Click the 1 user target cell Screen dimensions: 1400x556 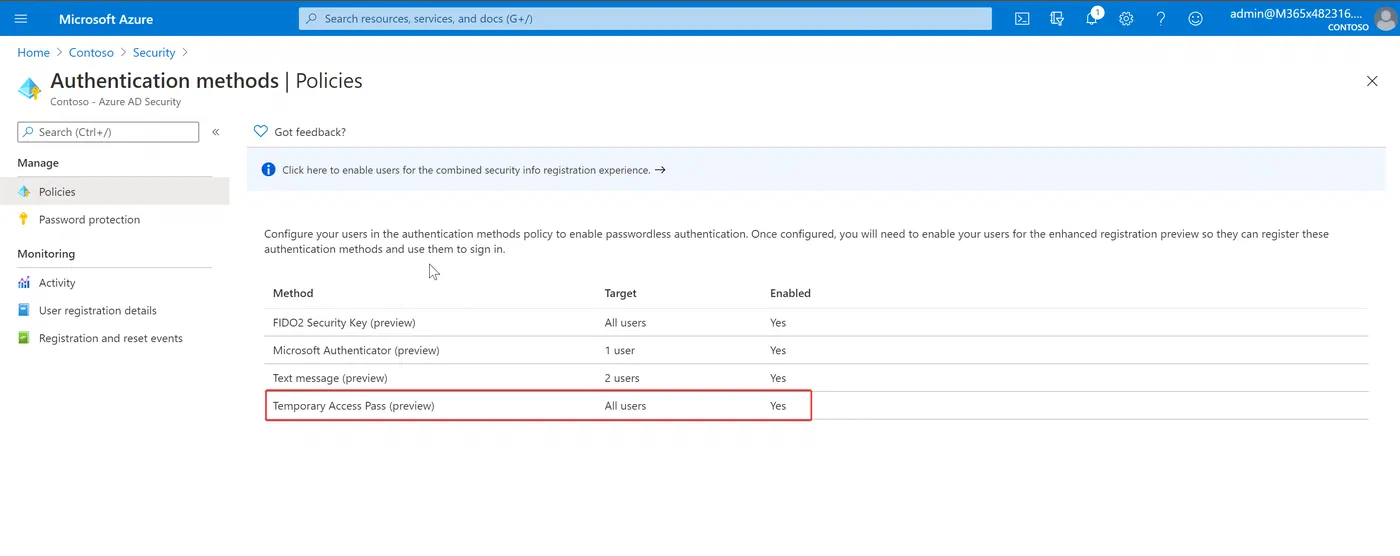pos(620,350)
